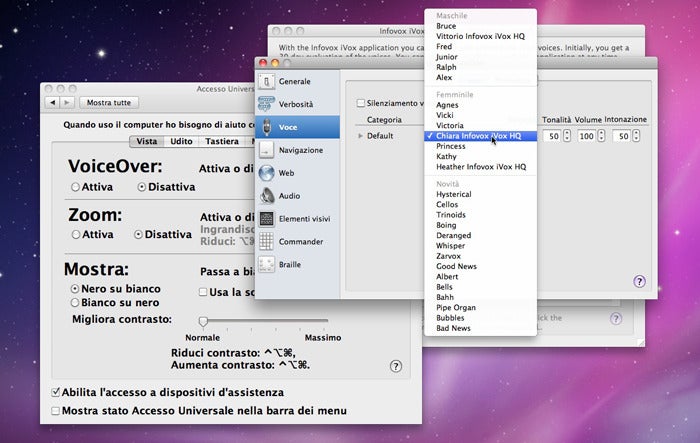Viewport: 700px width, 443px height.
Task: Select Disattiva under Zoom
Action: [138, 234]
